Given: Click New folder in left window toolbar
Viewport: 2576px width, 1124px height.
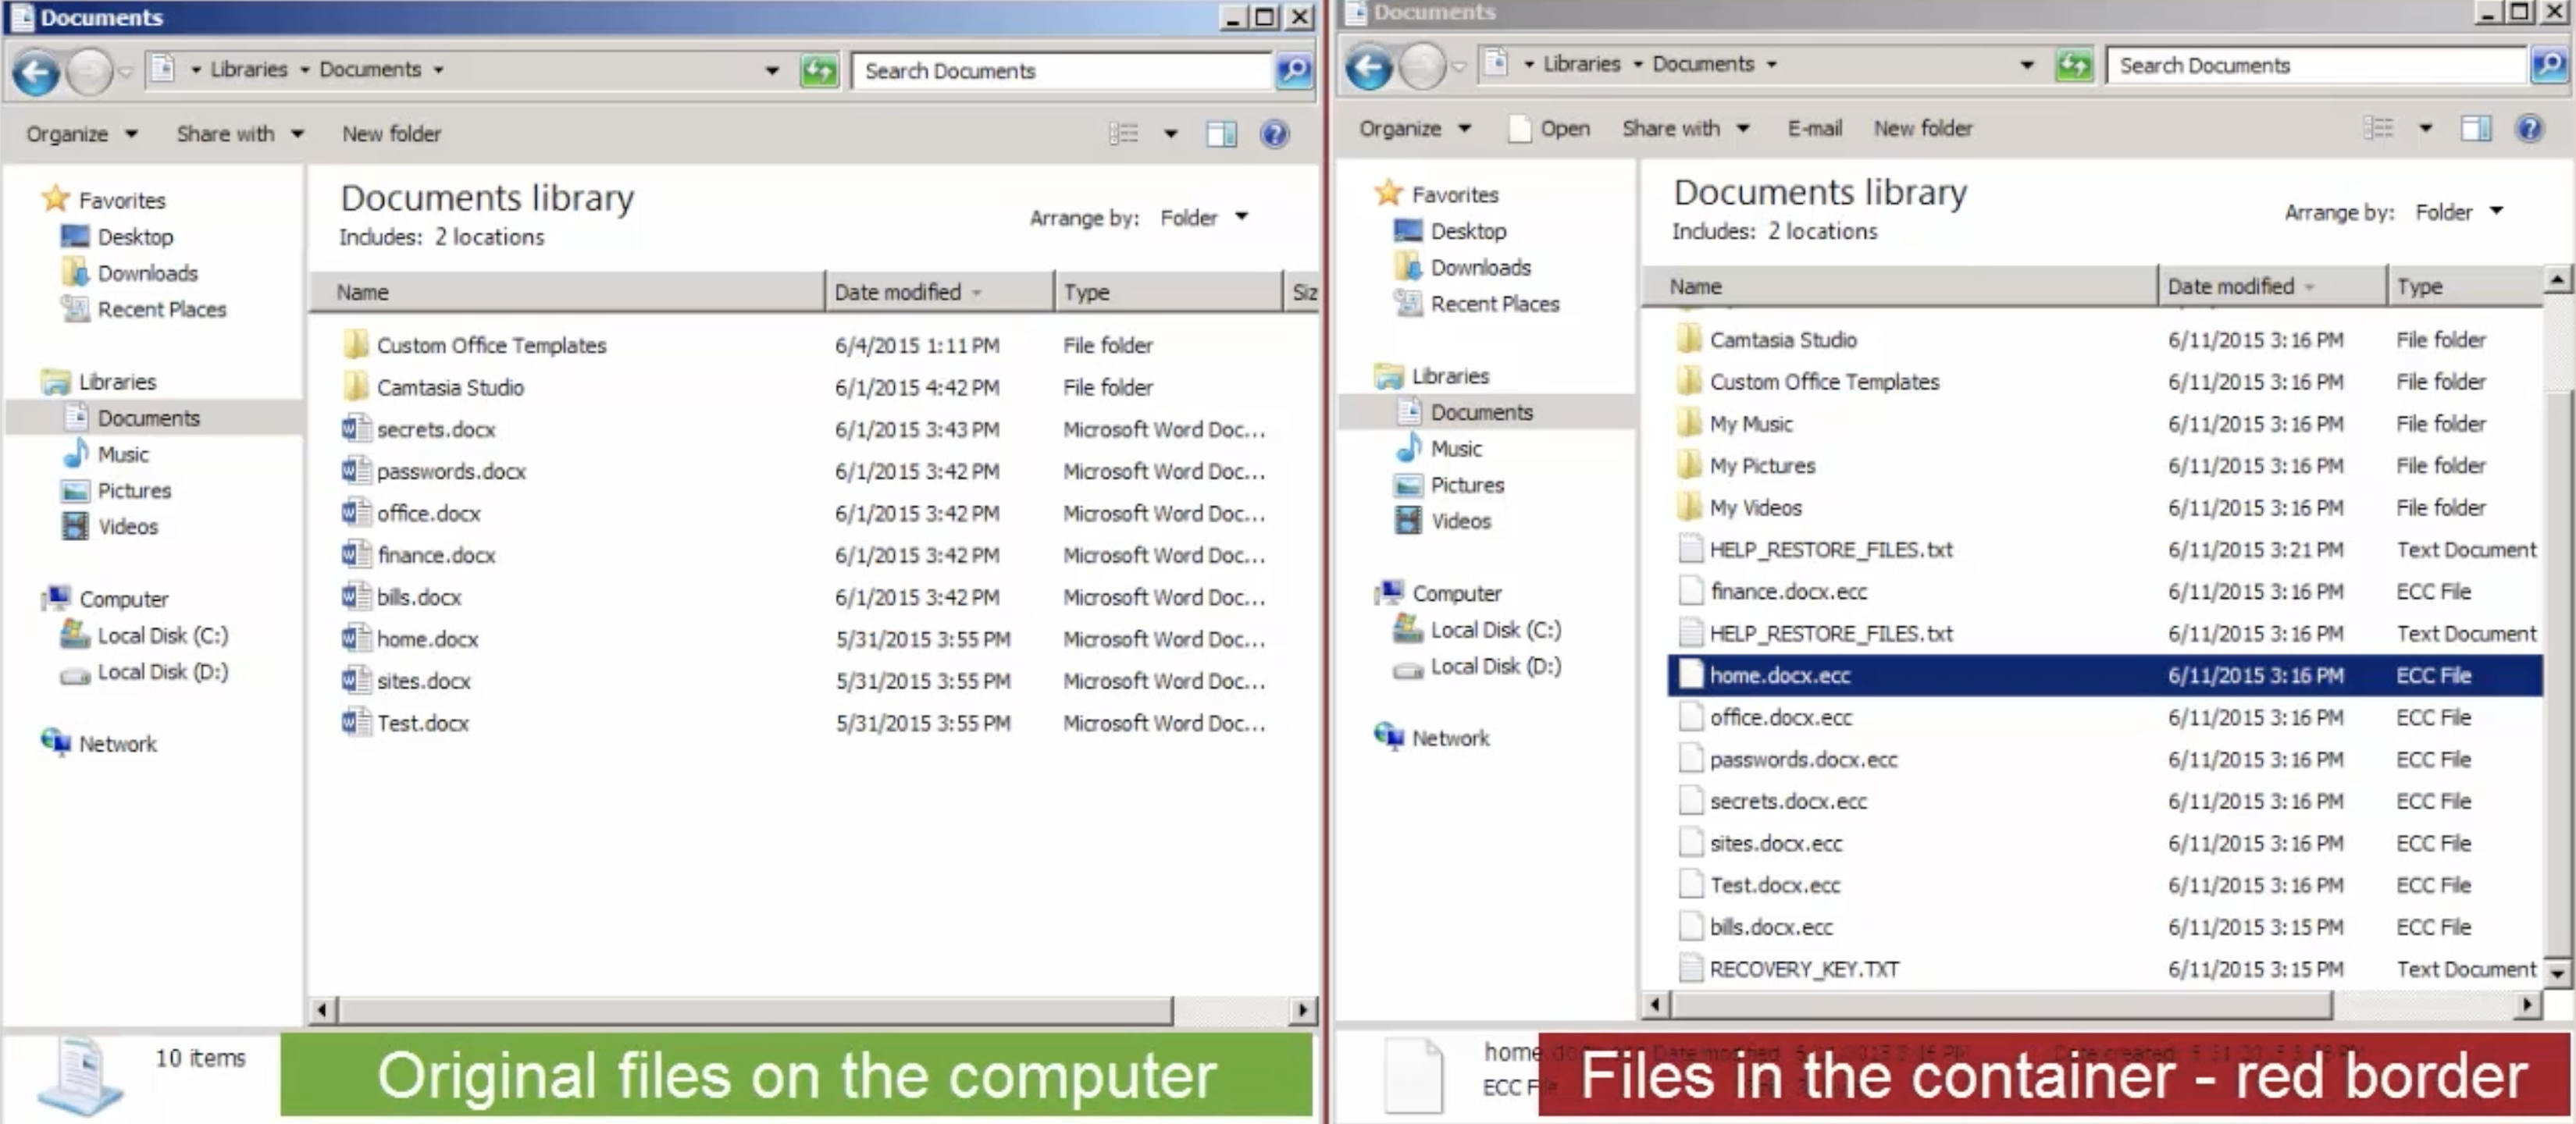Looking at the screenshot, I should point(391,134).
